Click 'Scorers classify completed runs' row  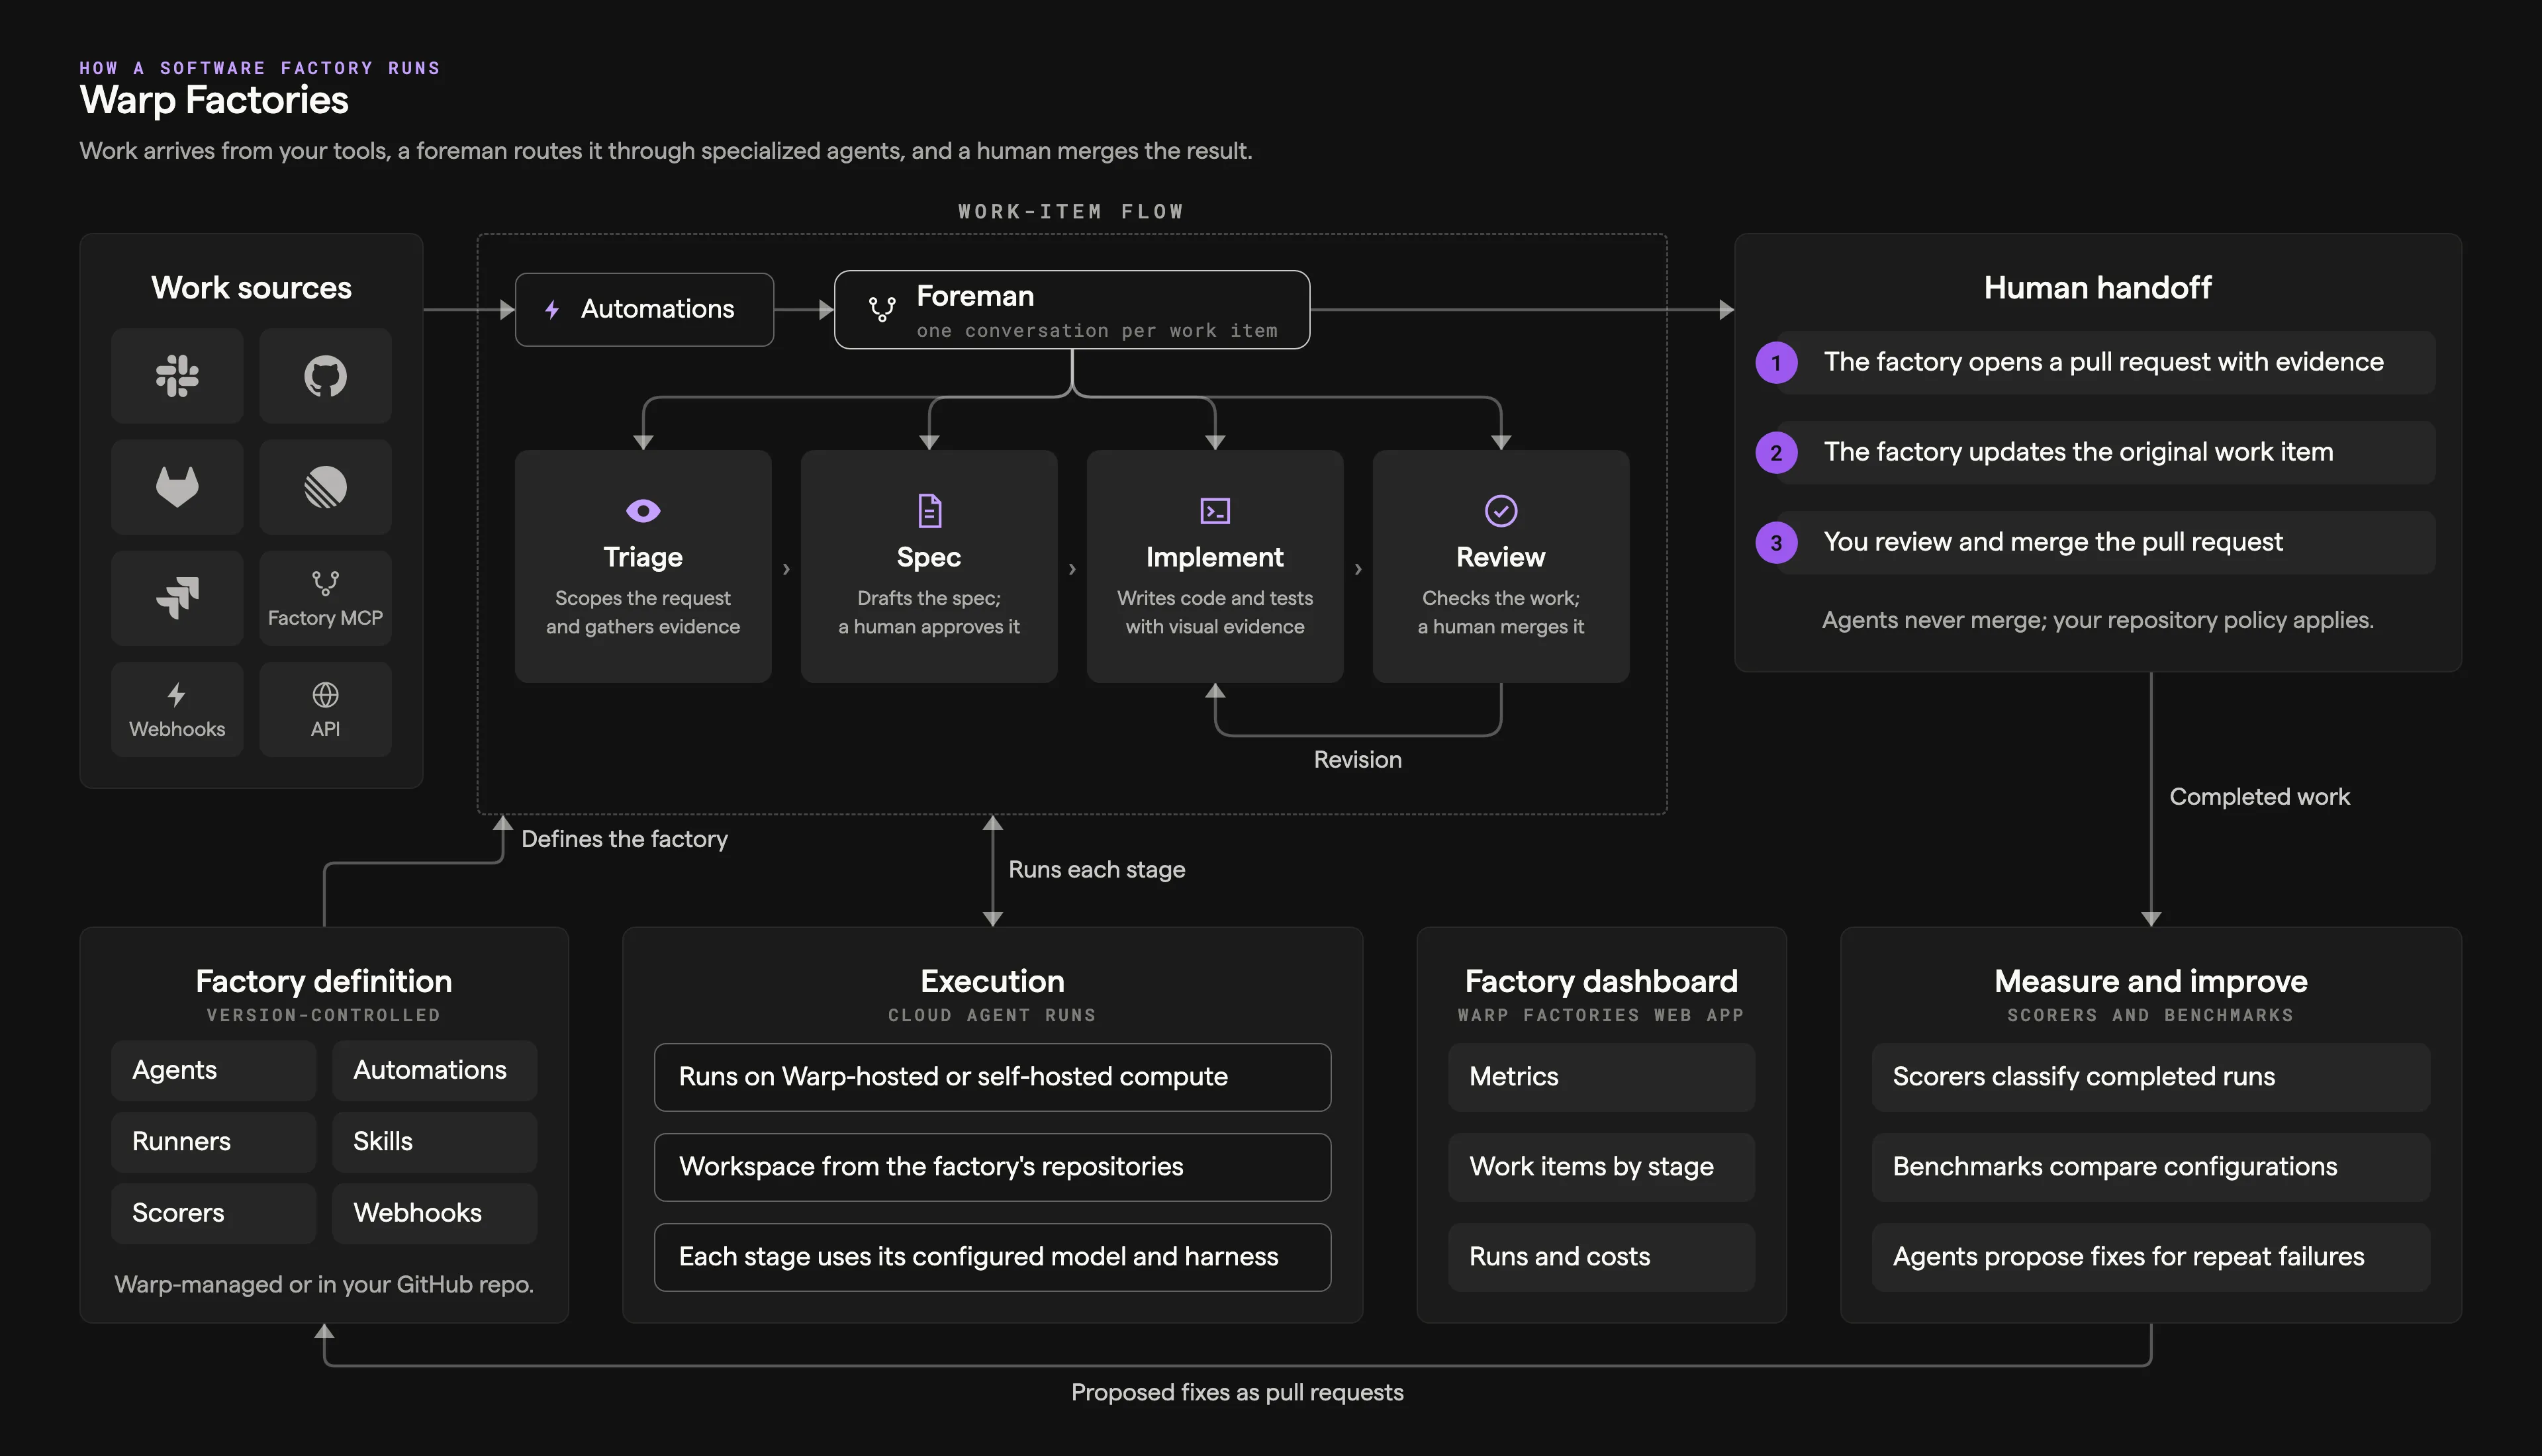[x=2150, y=1077]
